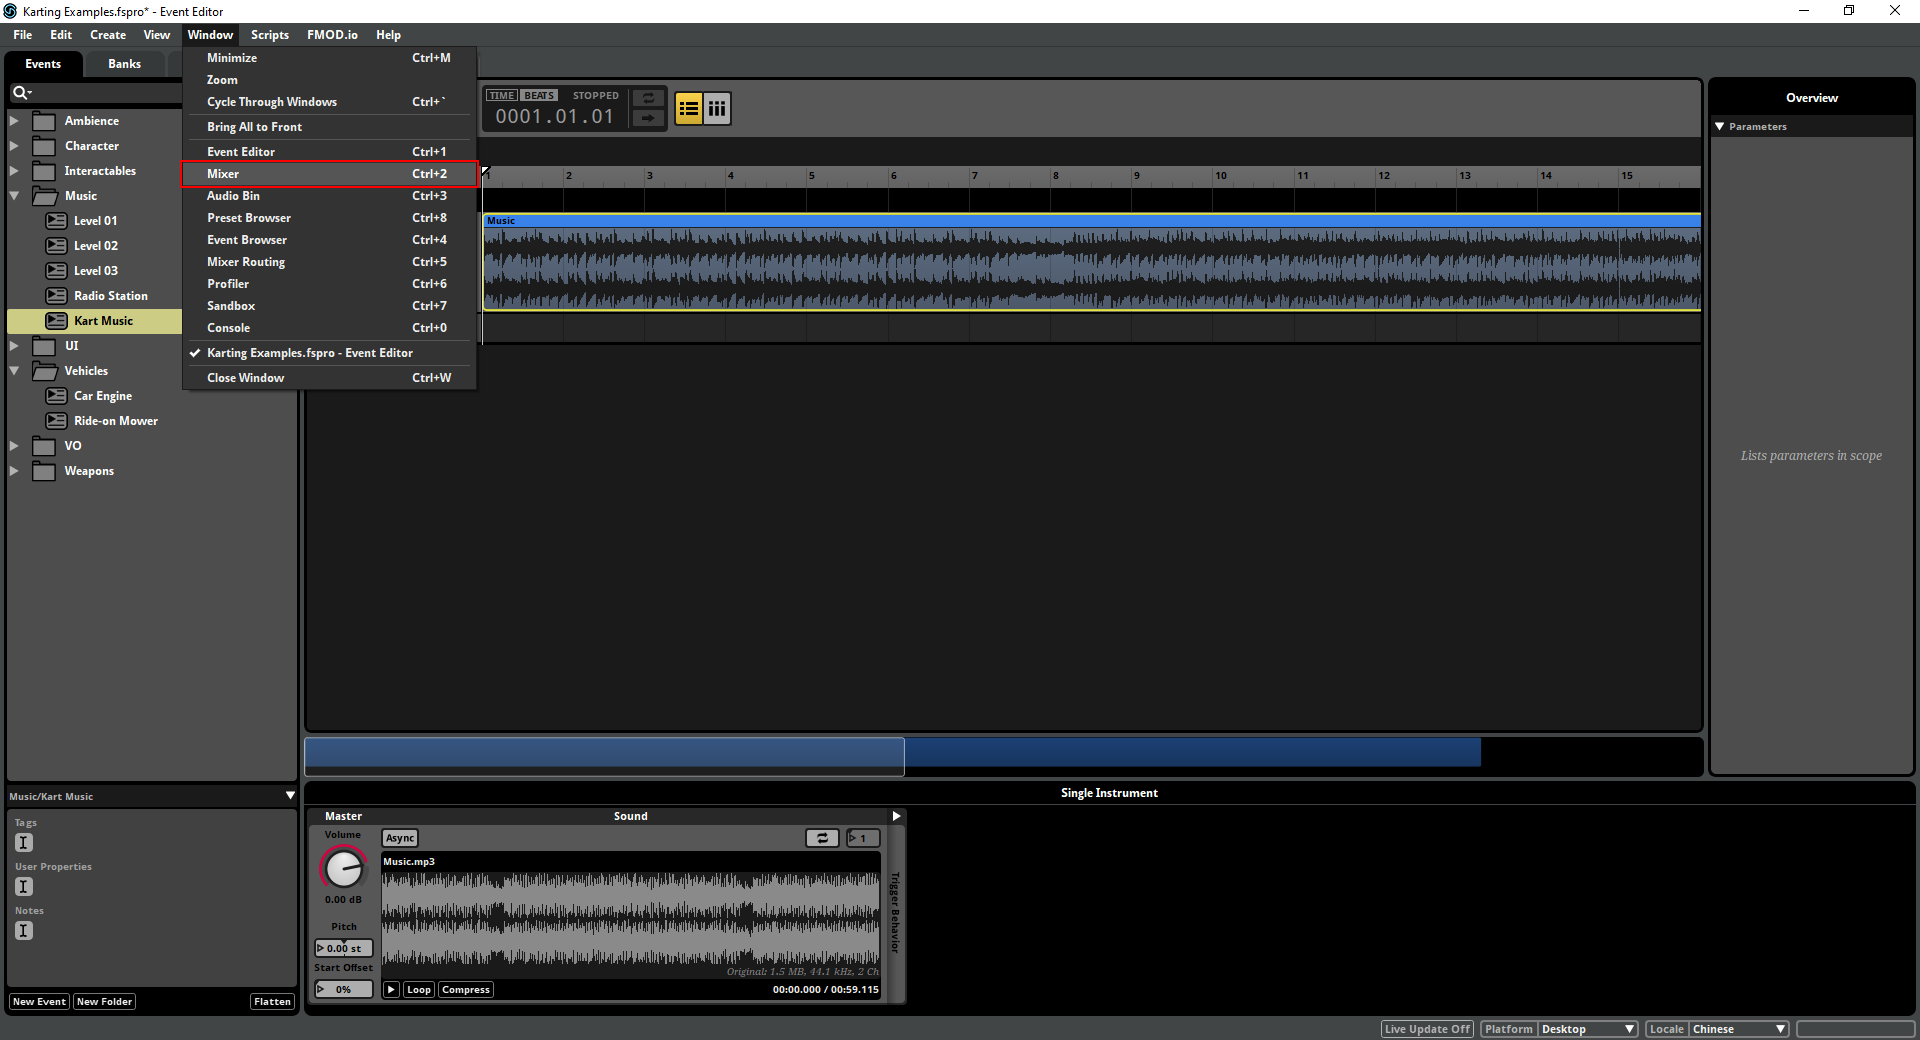Click the looping icon in the Sound panel
Viewport: 1920px width, 1040px height.
pyautogui.click(x=822, y=838)
